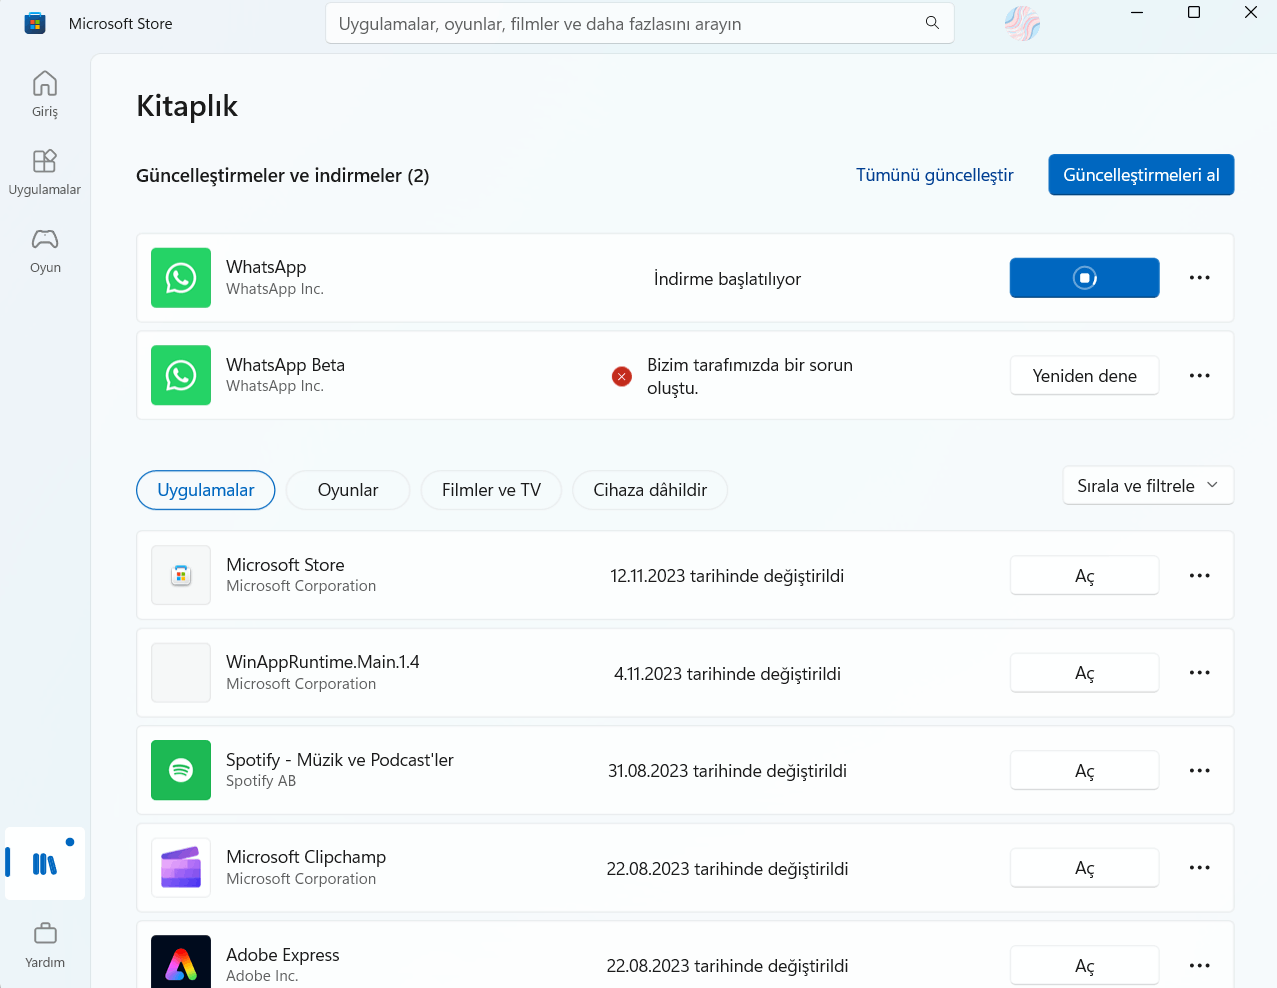Open the Giriş home page

coord(45,94)
